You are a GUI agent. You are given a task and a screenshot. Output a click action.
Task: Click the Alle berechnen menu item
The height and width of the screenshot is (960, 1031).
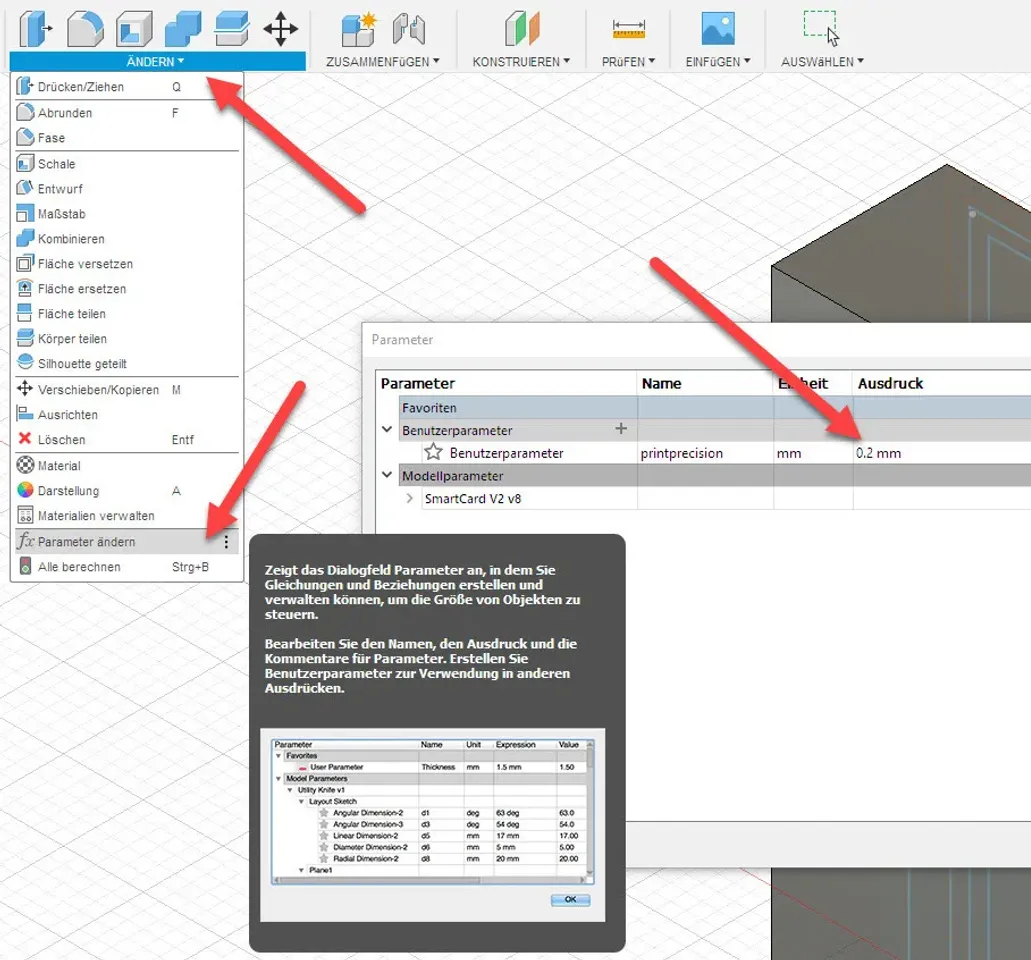point(79,567)
